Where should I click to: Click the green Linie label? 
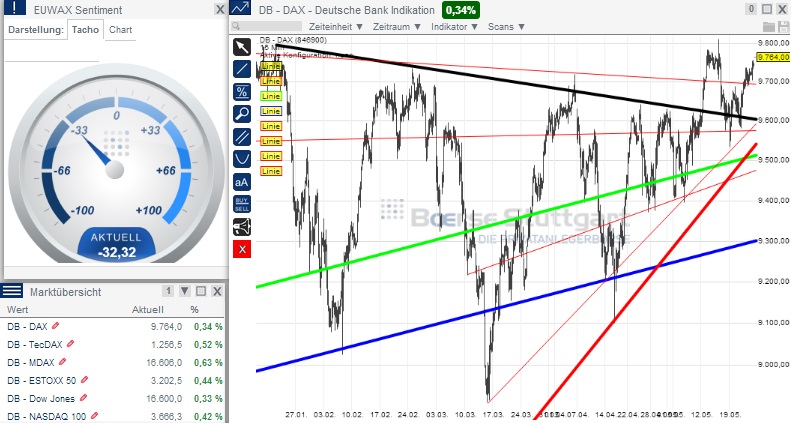[x=271, y=96]
